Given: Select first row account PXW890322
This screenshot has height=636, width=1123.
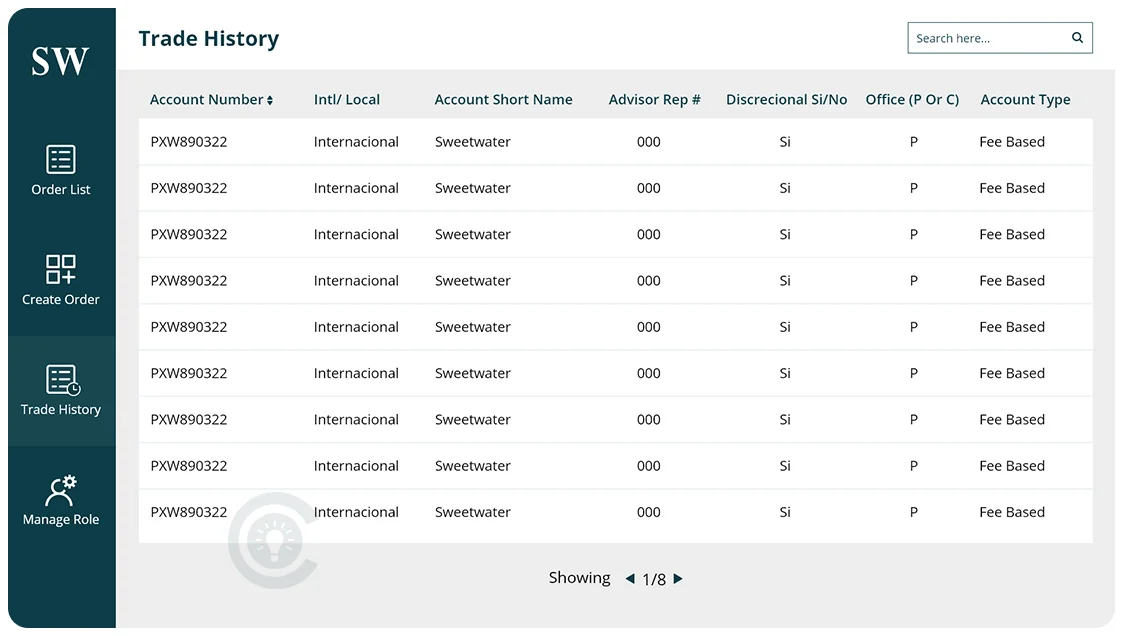Looking at the screenshot, I should [189, 142].
